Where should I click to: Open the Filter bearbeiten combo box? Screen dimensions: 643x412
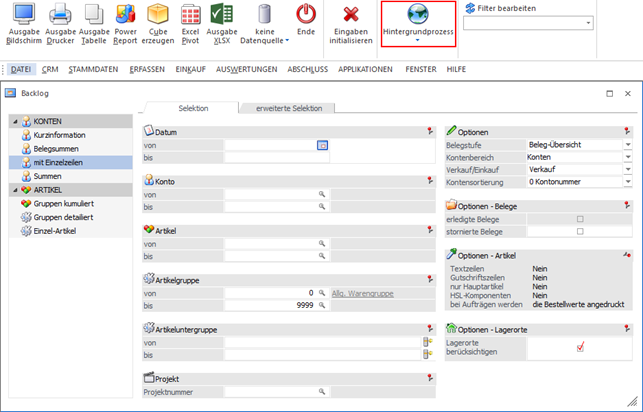590,22
